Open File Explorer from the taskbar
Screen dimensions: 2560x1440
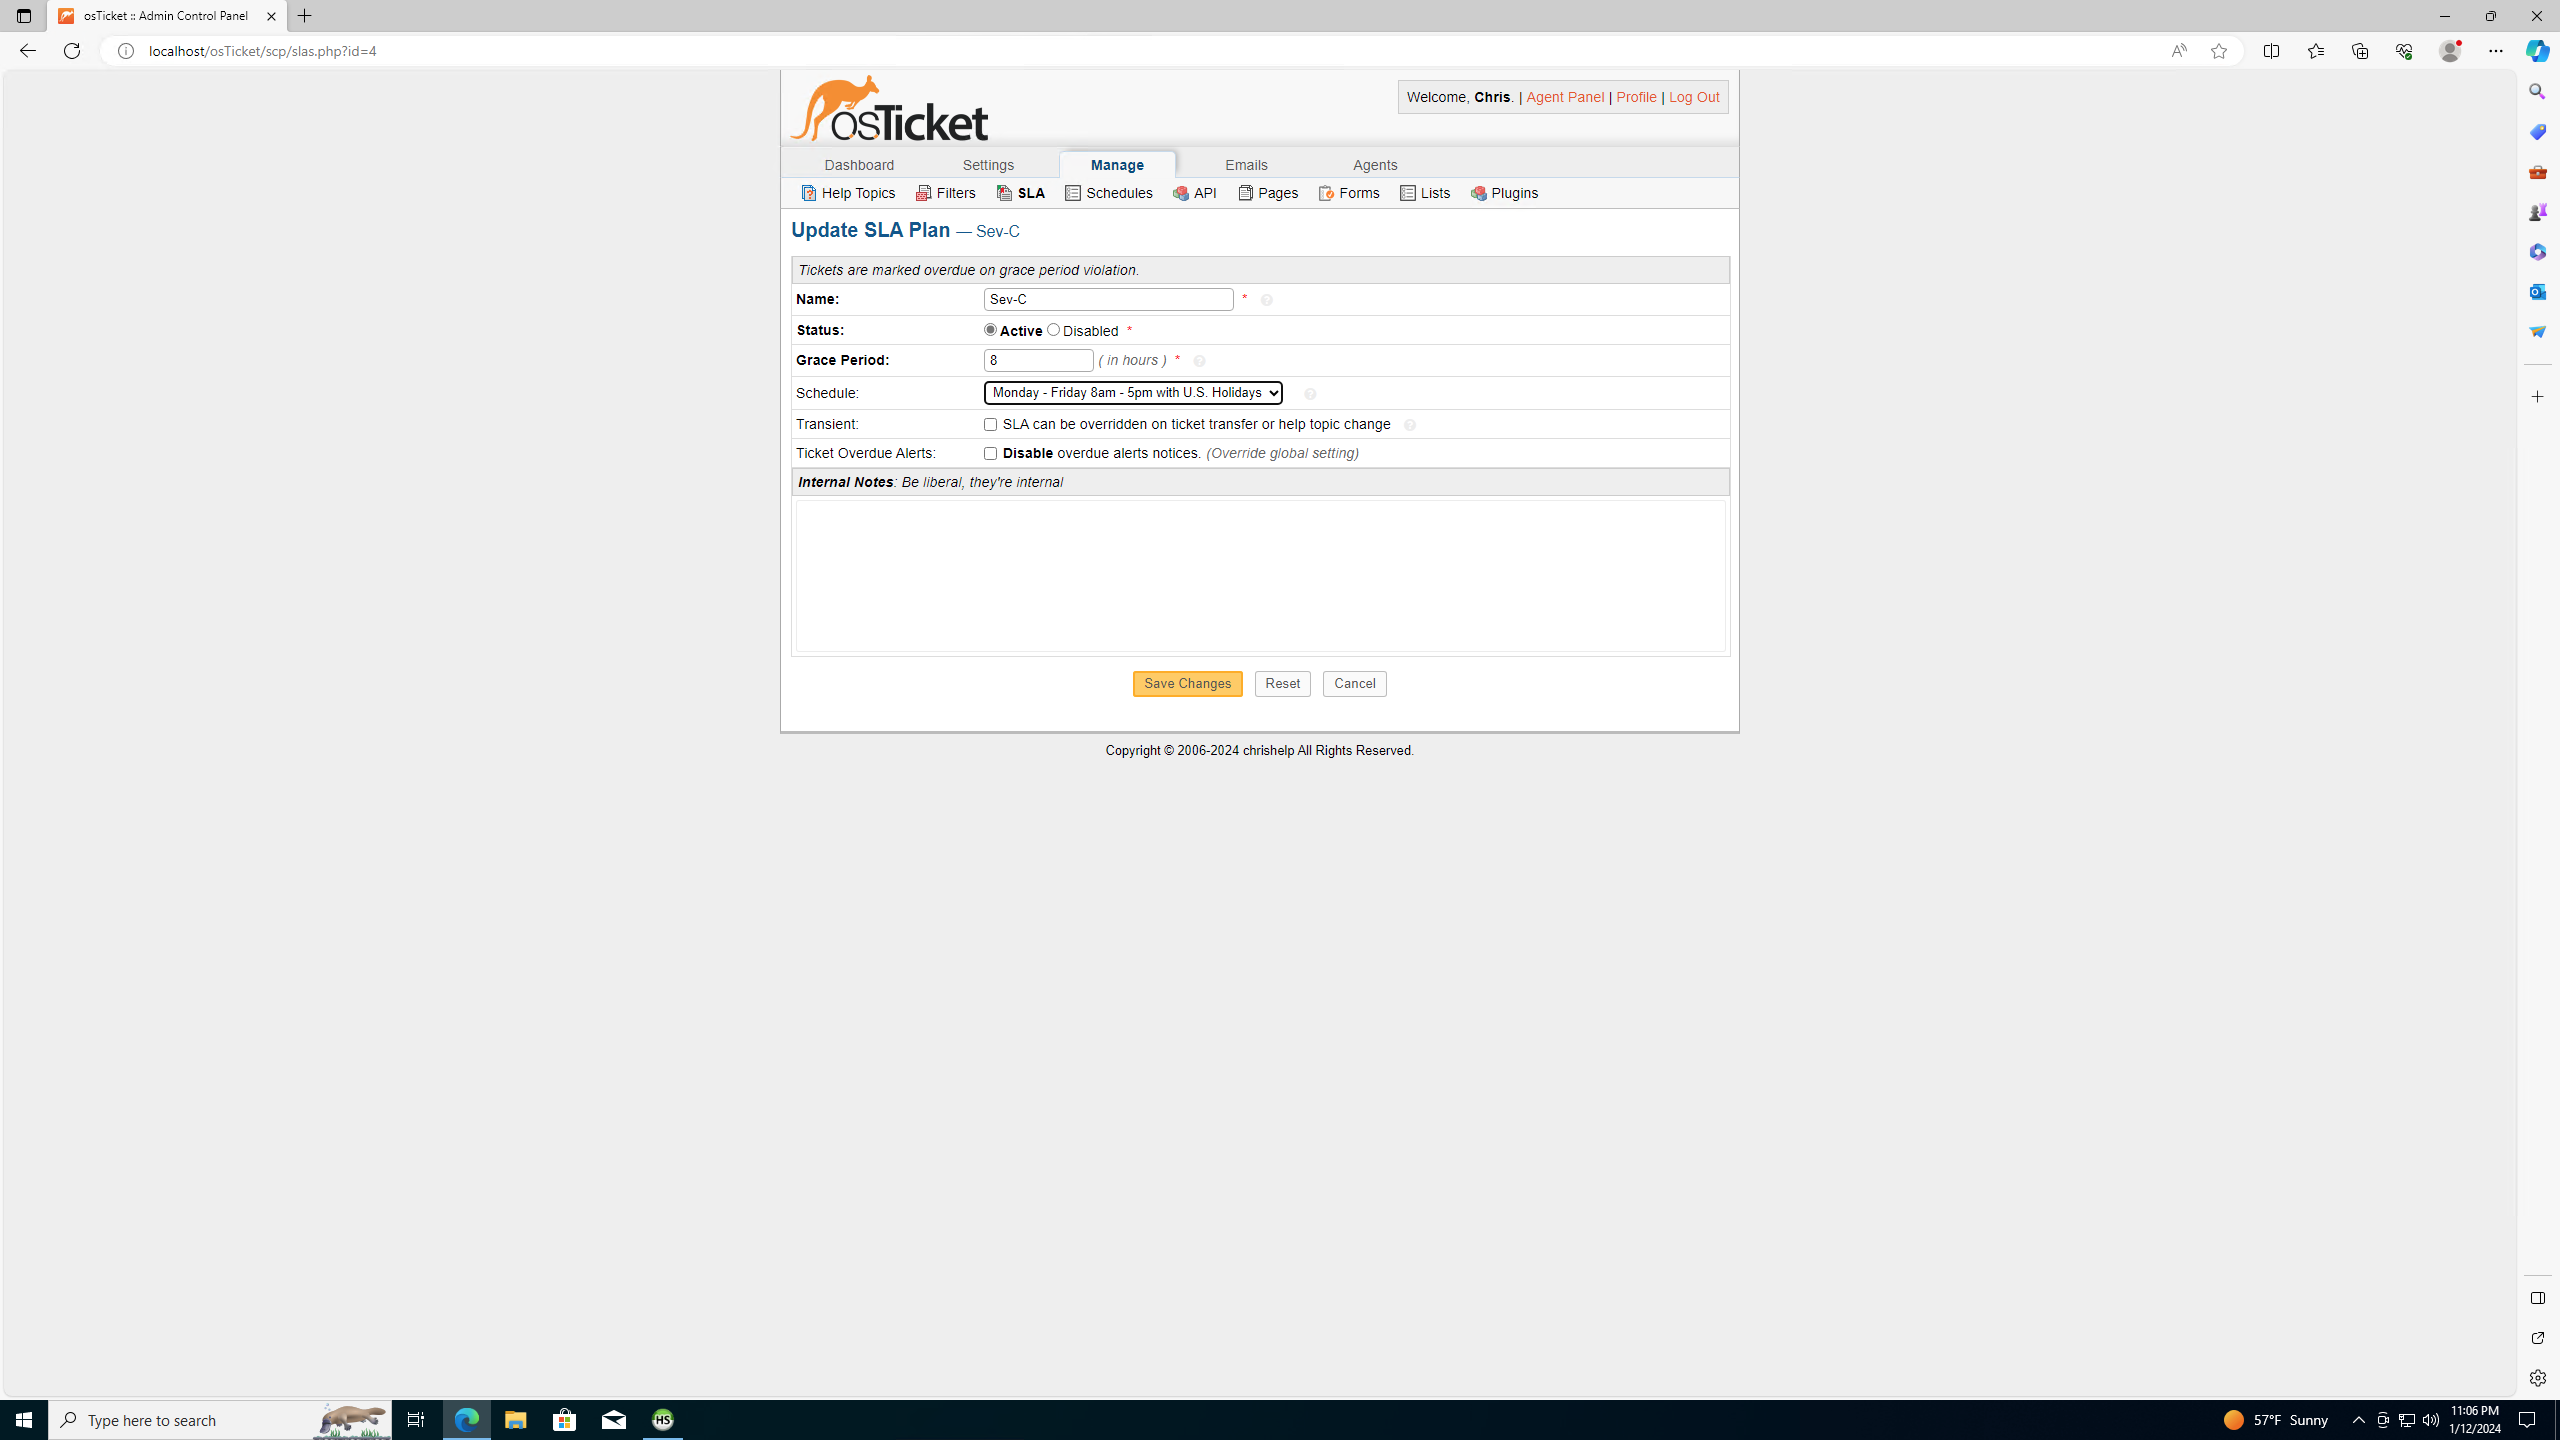[515, 1420]
